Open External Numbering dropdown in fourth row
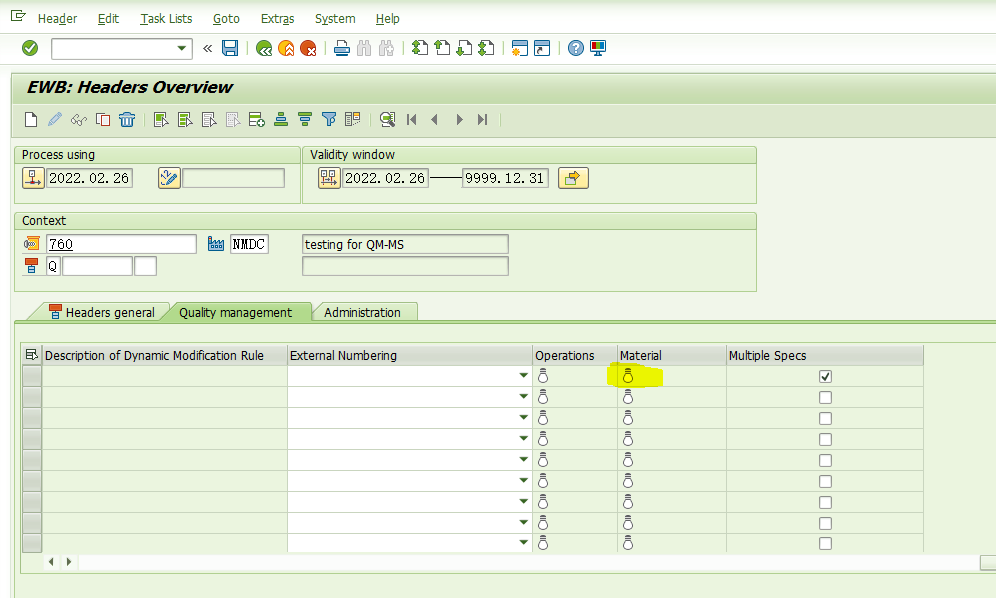Screen dimensions: 996x598 523,438
